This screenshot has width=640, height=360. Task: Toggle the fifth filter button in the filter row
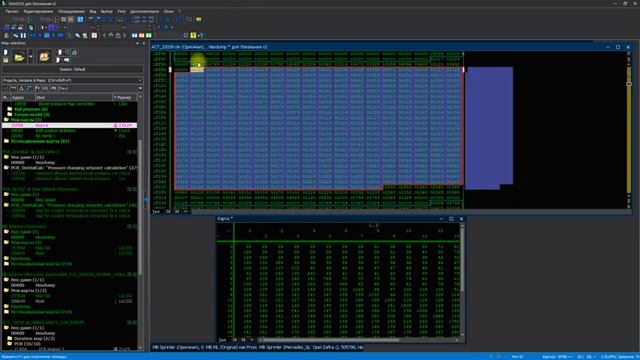(x=38, y=88)
